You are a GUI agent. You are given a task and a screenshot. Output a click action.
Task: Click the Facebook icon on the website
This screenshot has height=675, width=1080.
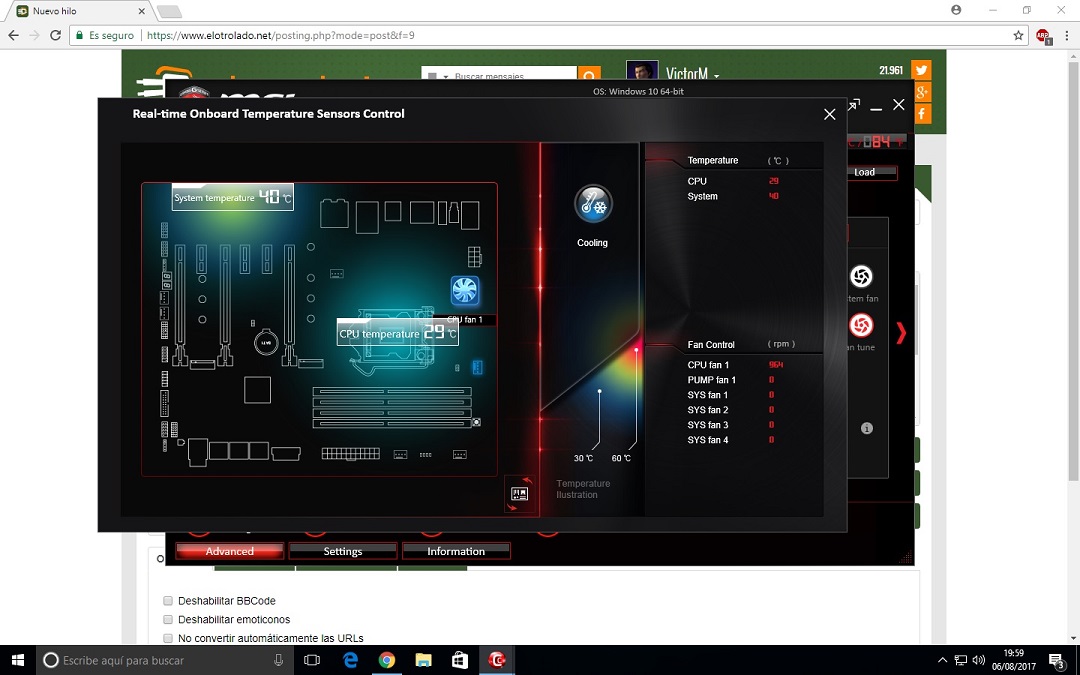point(922,113)
